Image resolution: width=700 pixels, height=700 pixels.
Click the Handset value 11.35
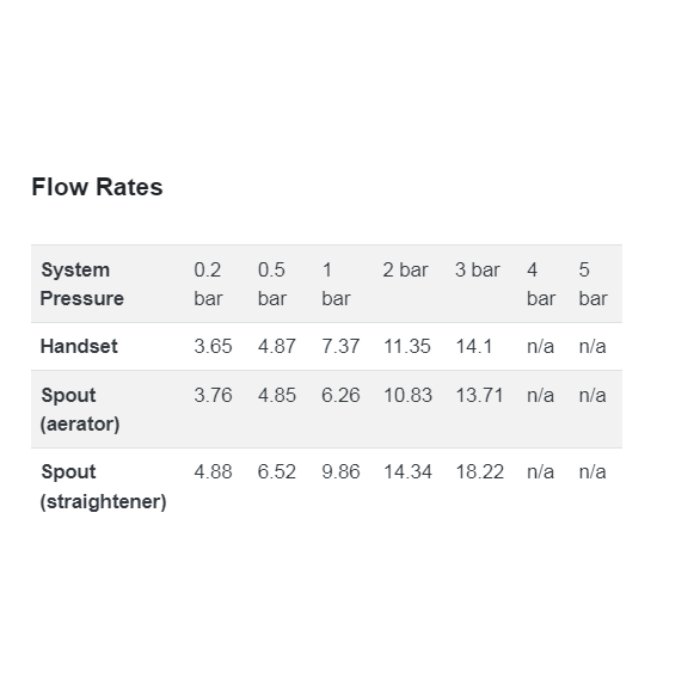click(407, 346)
